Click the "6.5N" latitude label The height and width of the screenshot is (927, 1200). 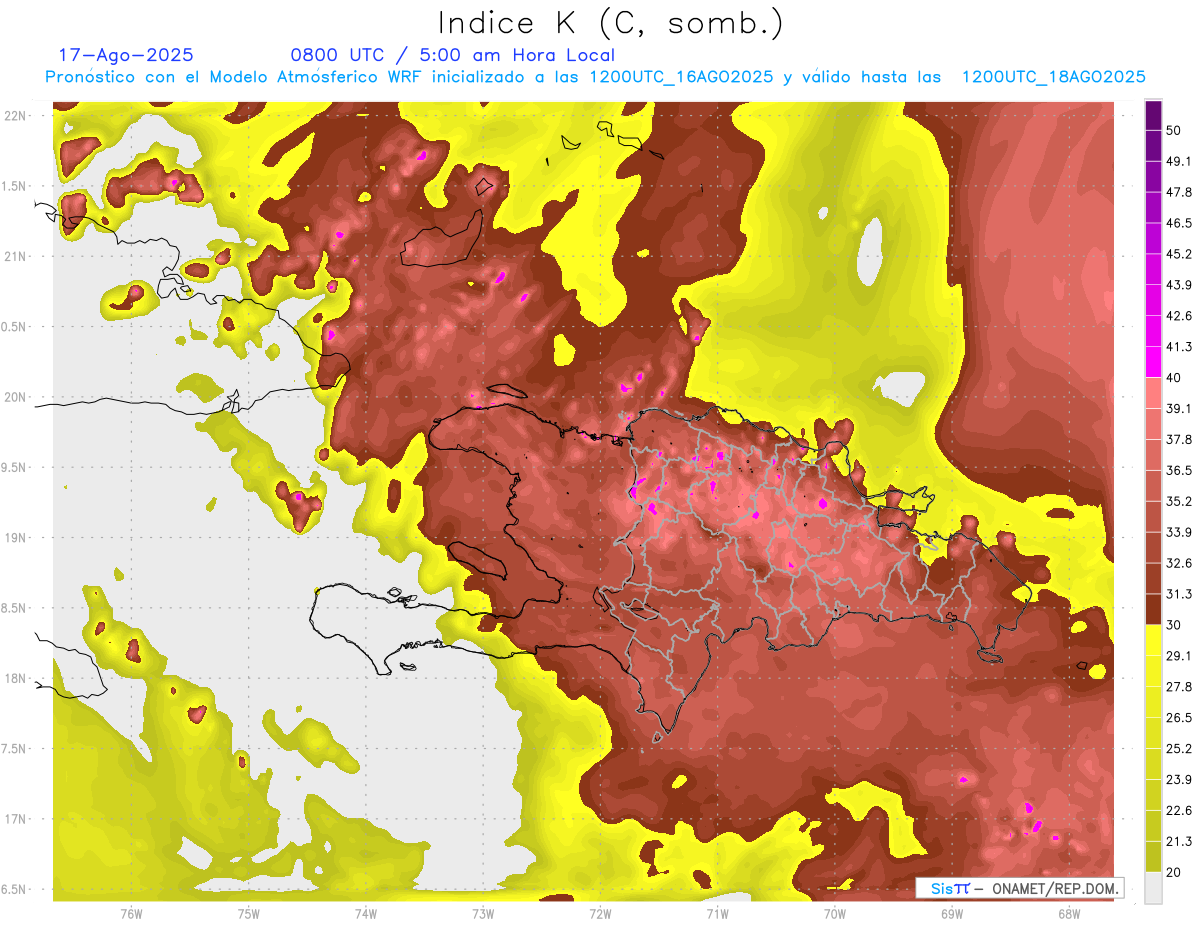point(14,889)
